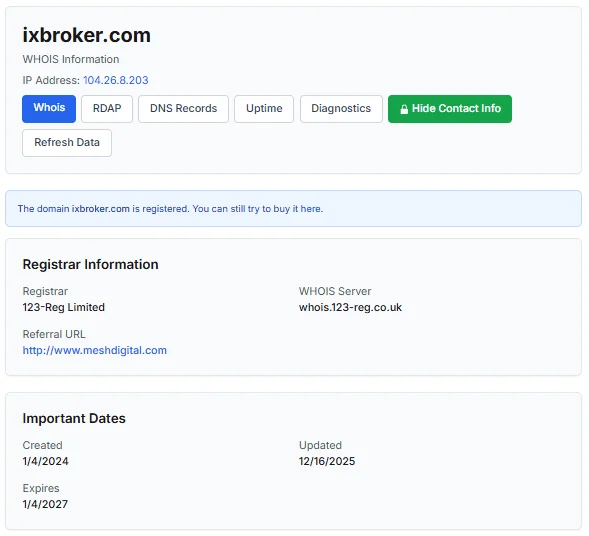Click the ixbroker.com heading
This screenshot has height=536, width=589.
point(87,35)
